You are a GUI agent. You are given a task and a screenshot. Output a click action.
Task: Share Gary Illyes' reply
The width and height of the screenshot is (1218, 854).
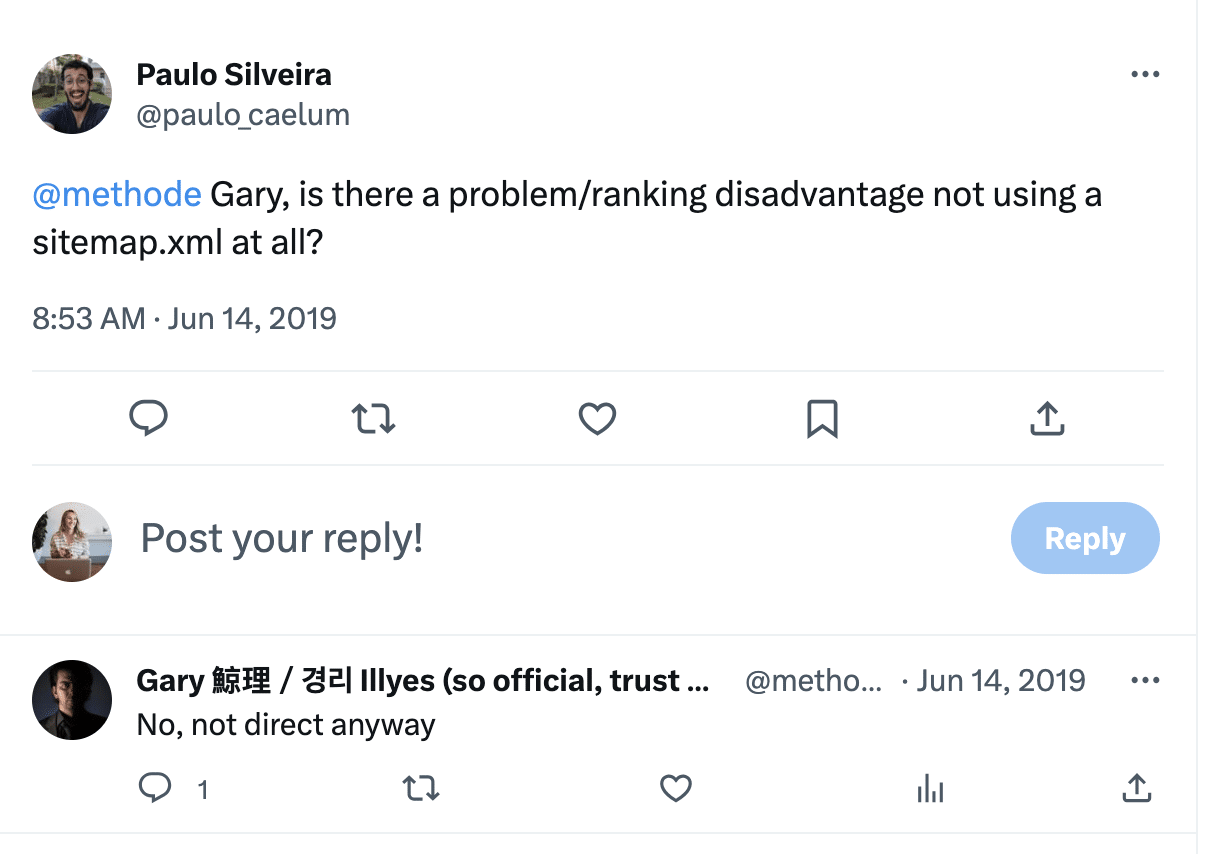coord(1136,790)
